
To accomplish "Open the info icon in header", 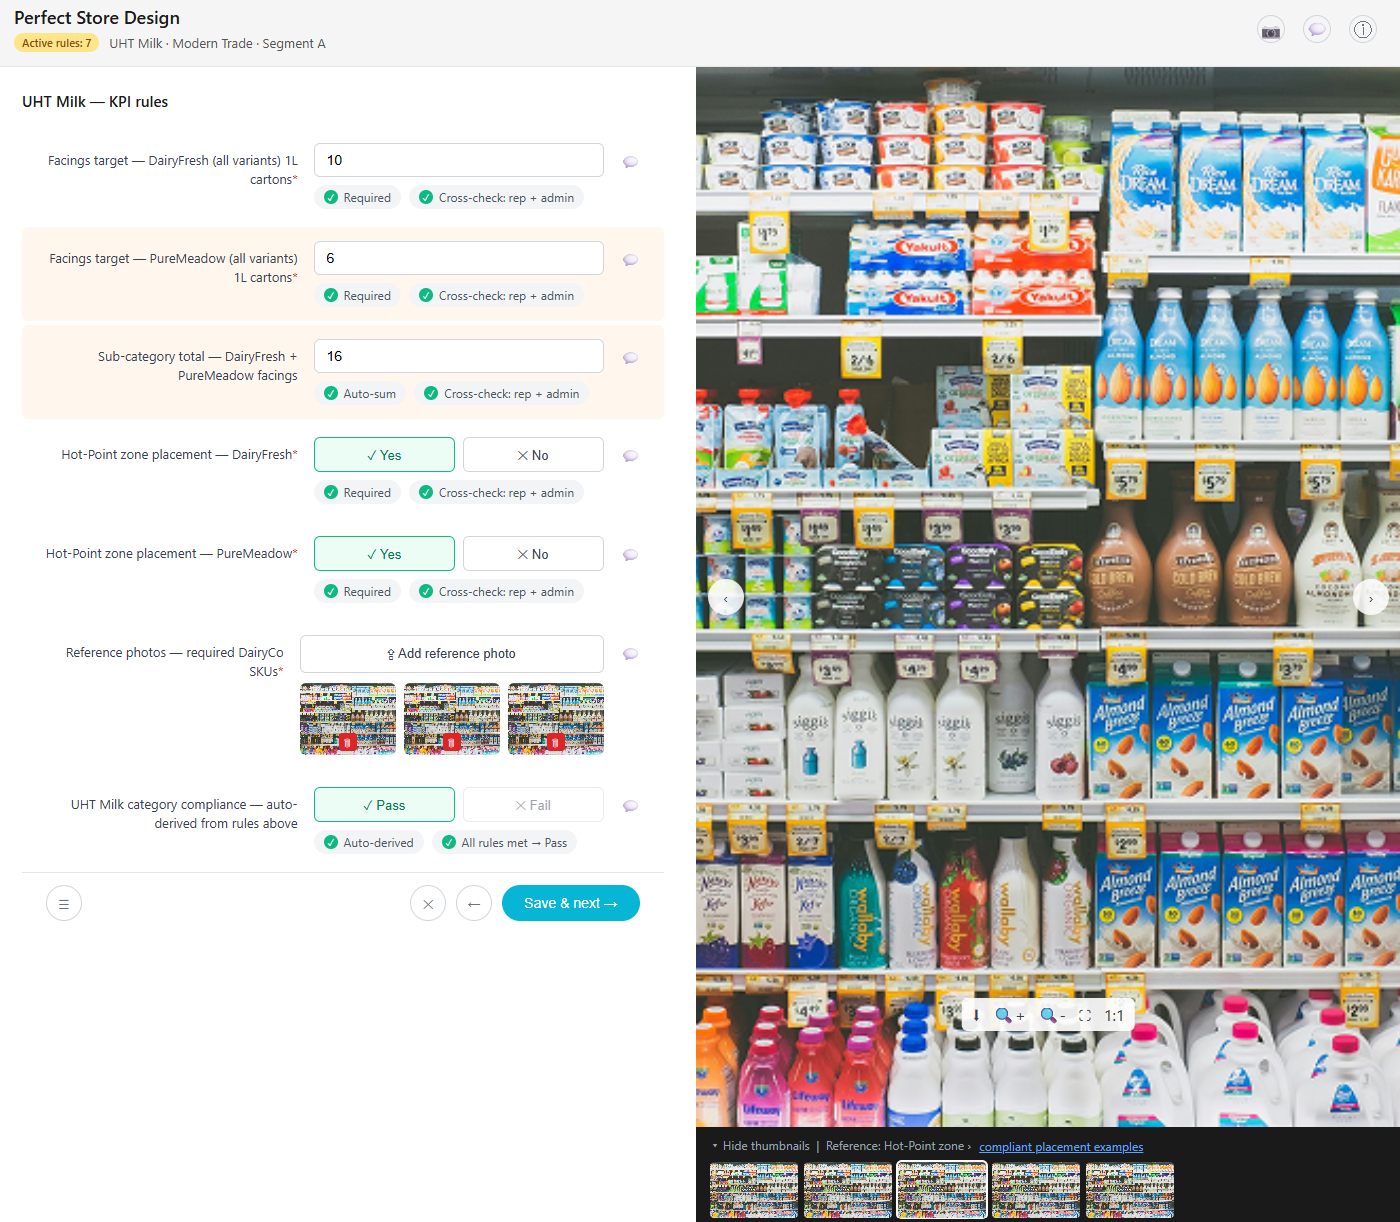I will (x=1363, y=30).
